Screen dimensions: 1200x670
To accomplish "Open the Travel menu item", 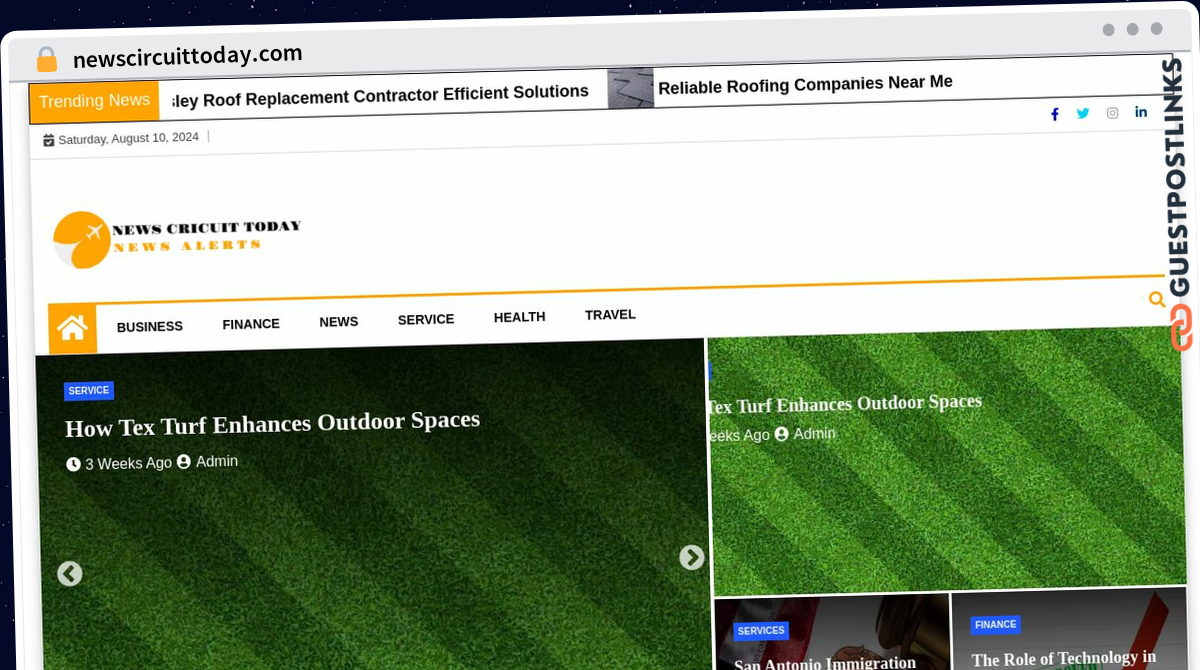I will tap(610, 315).
